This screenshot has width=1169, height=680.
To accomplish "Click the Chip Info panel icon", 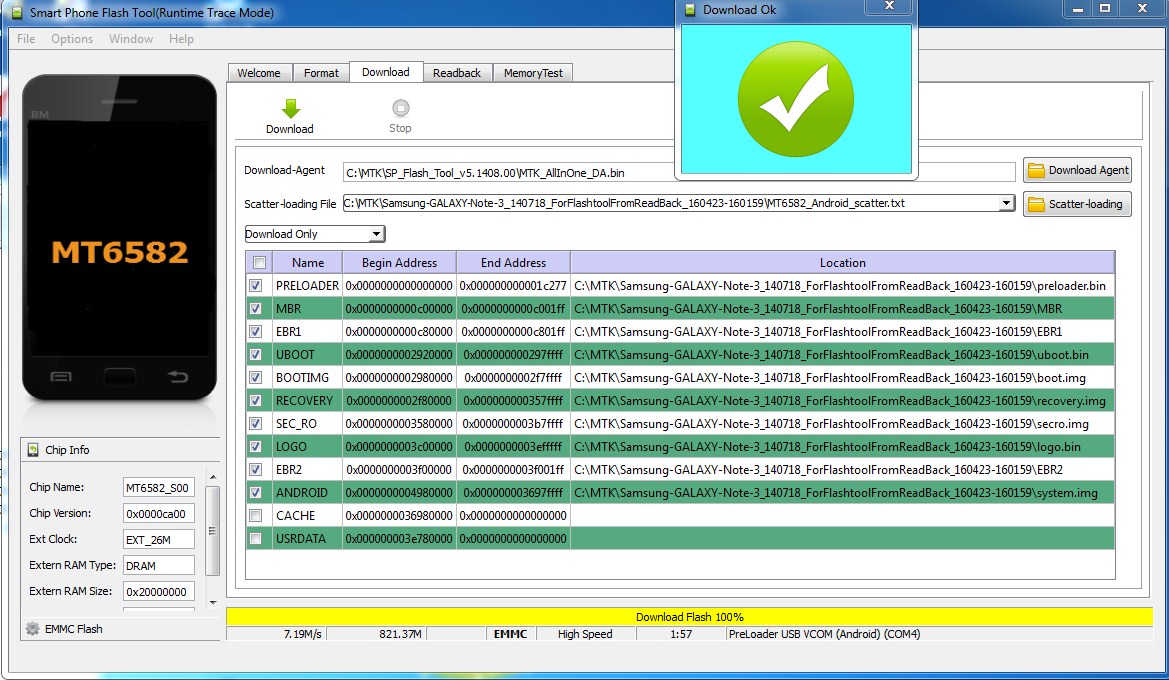I will 33,450.
